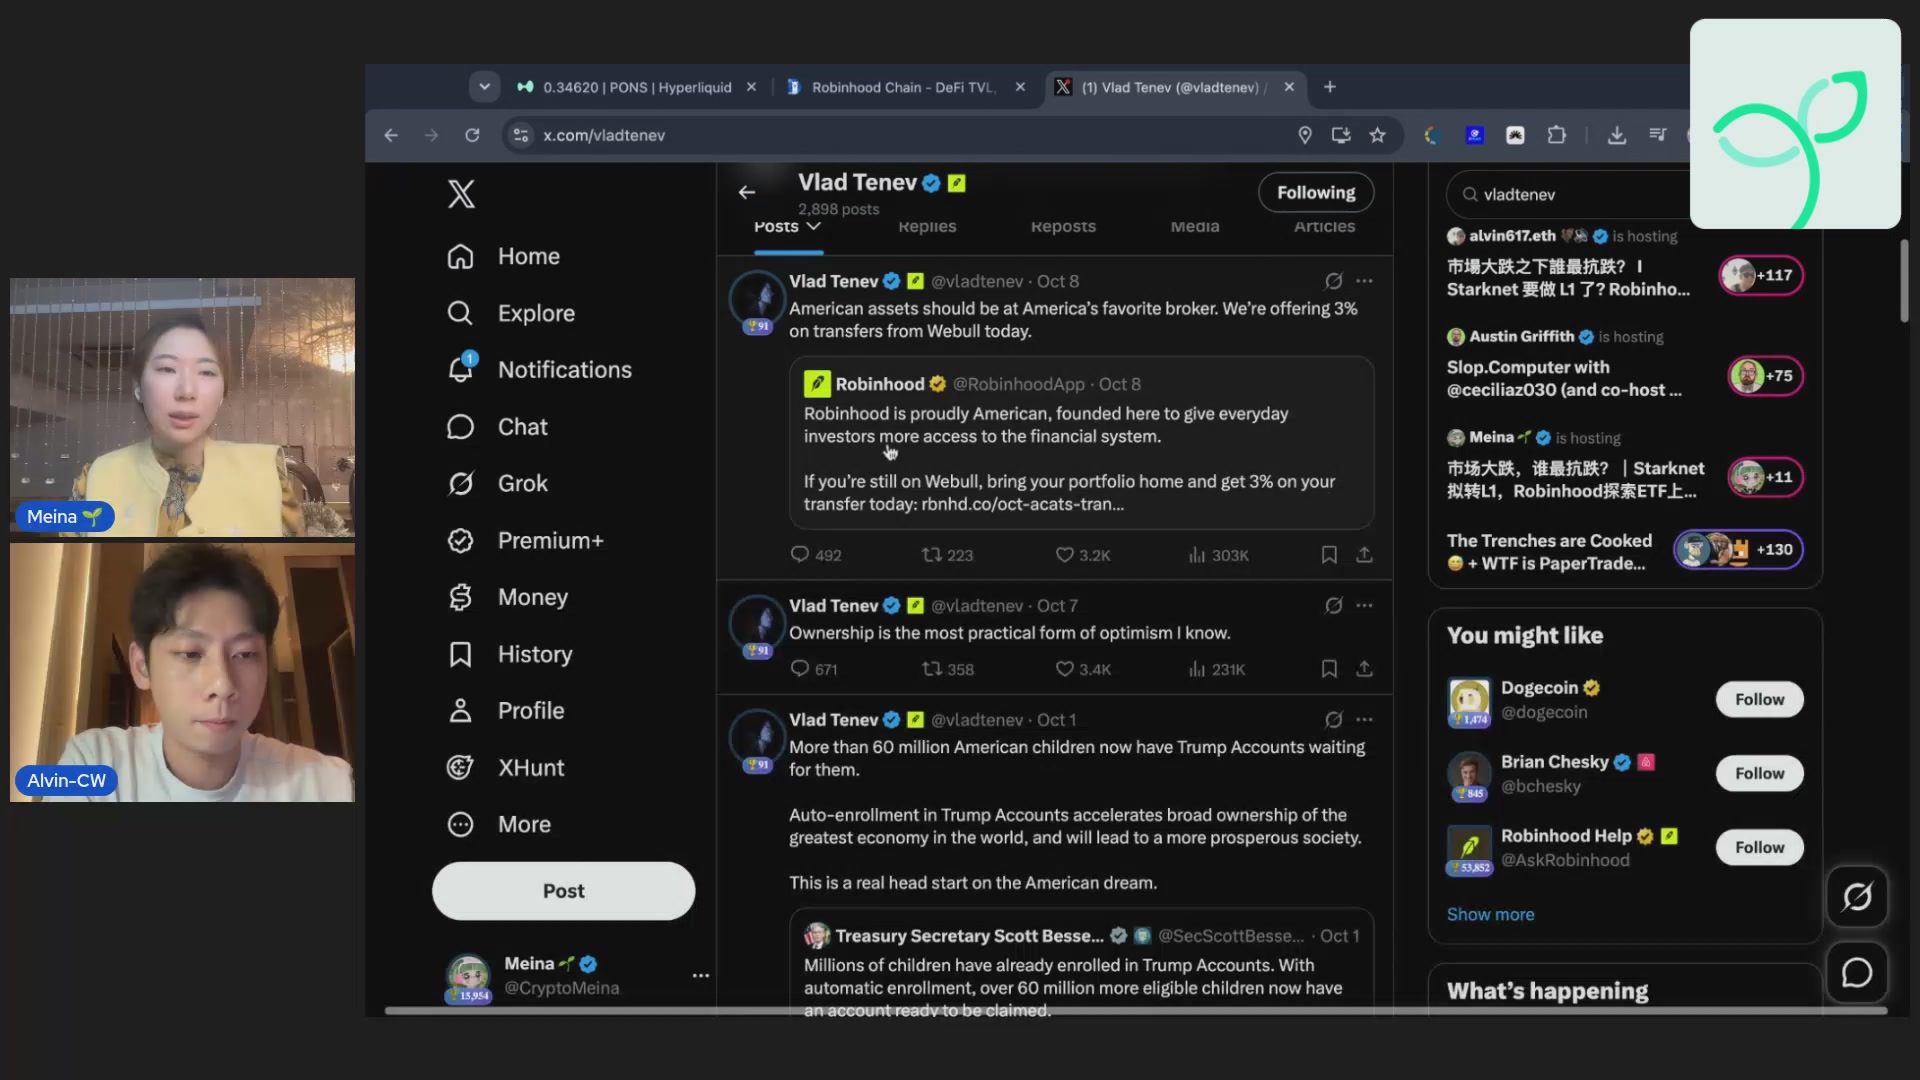Like the Oct 8 post with 3.2K likes
This screenshot has height=1080, width=1920.
click(1083, 555)
